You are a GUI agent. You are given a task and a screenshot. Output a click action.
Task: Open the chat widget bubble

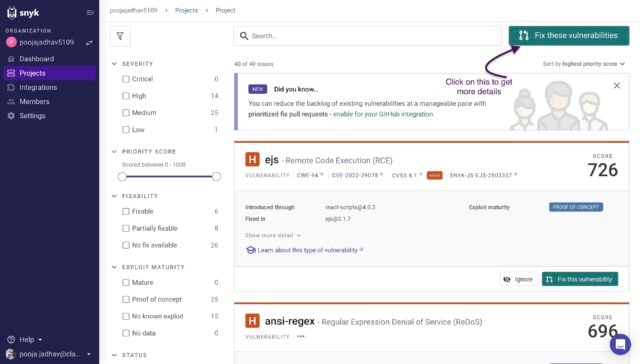tap(620, 344)
